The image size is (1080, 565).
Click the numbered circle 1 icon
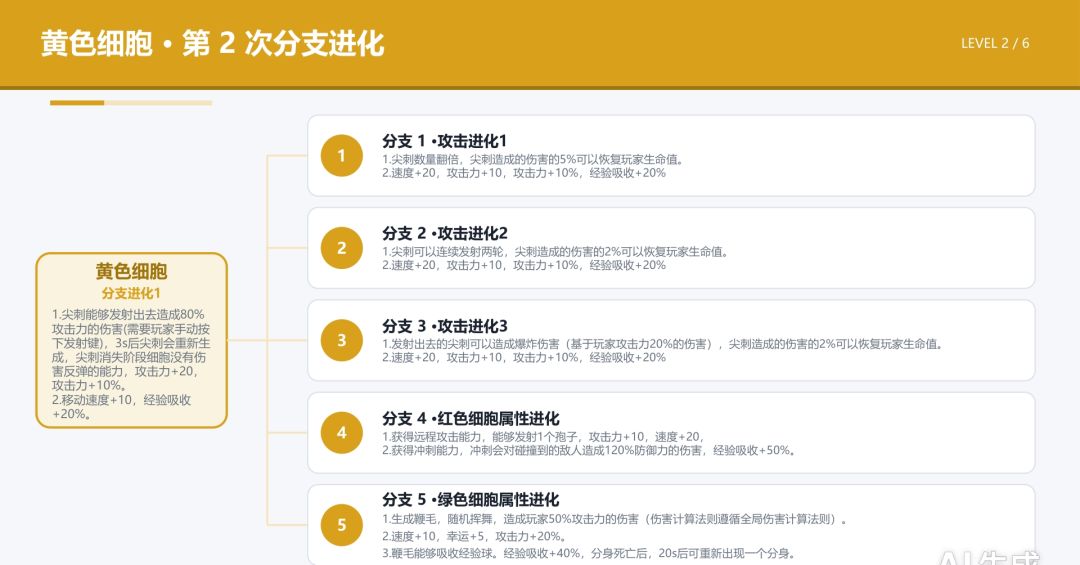[342, 156]
